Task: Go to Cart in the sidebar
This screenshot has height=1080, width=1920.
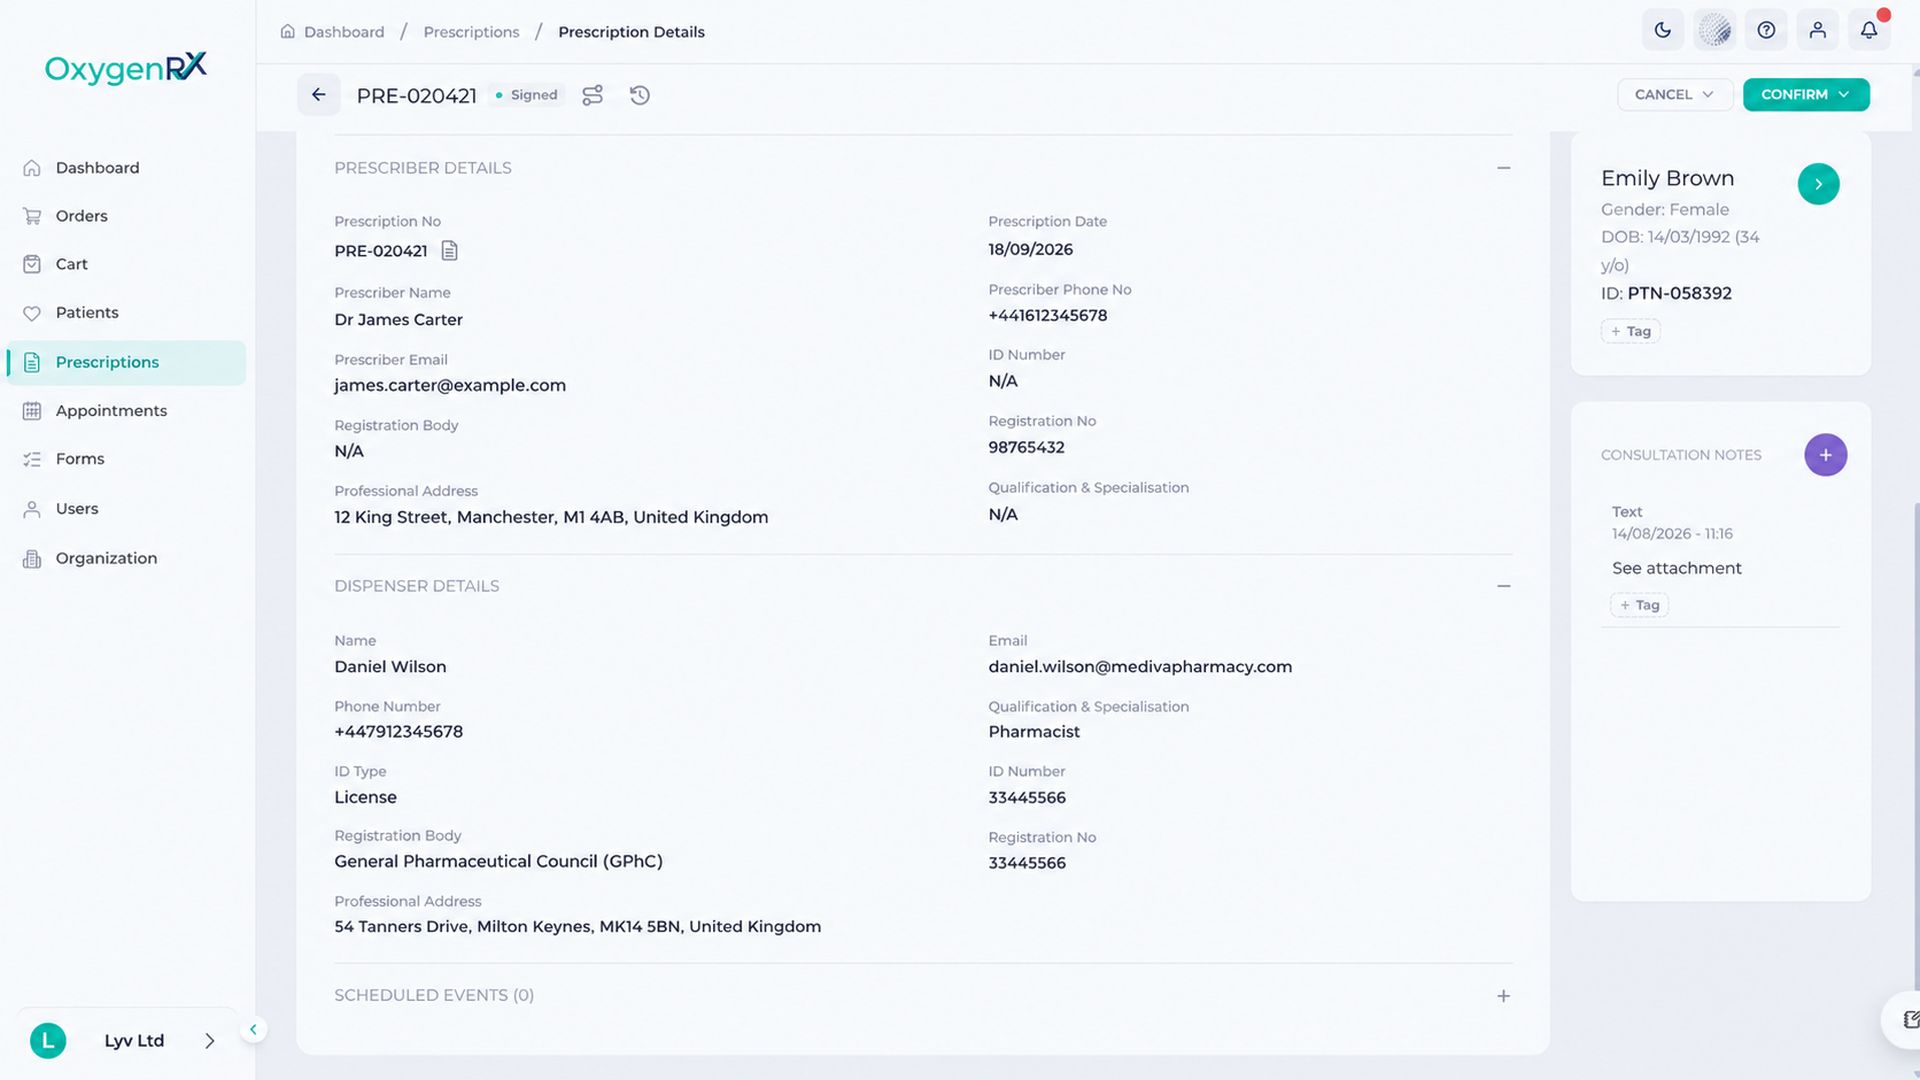Action: click(126, 264)
